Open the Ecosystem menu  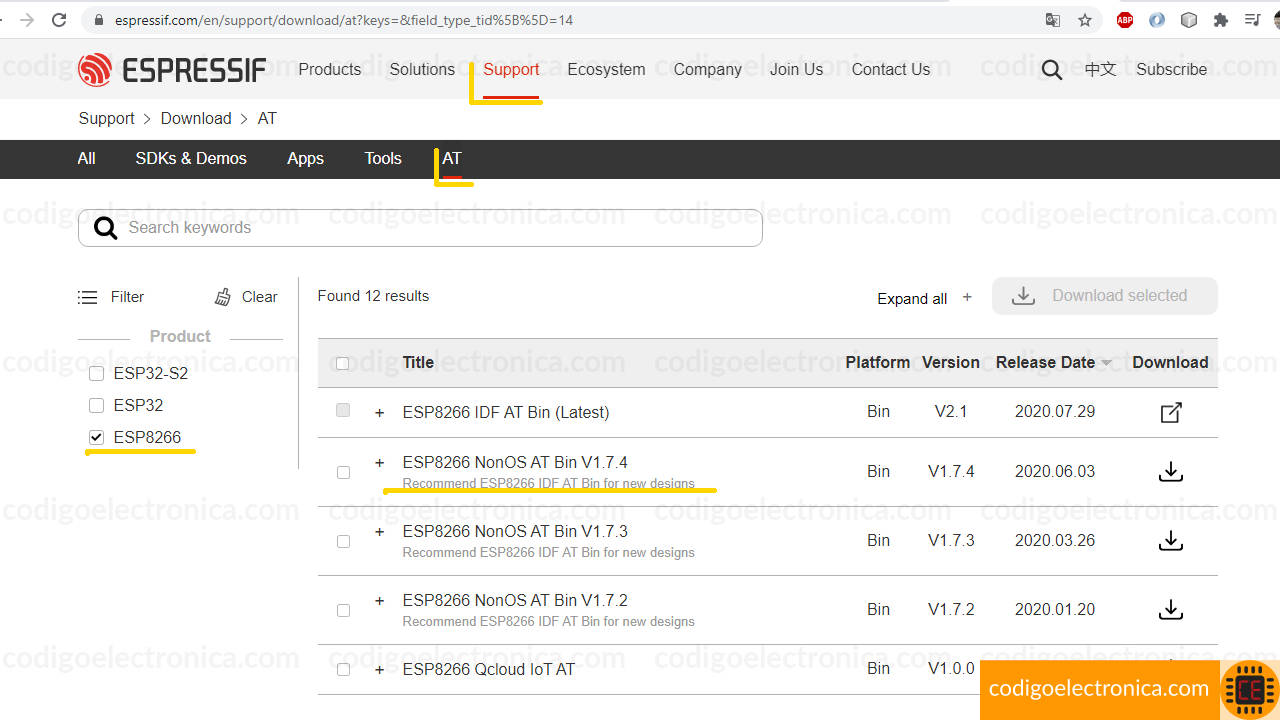click(x=606, y=69)
